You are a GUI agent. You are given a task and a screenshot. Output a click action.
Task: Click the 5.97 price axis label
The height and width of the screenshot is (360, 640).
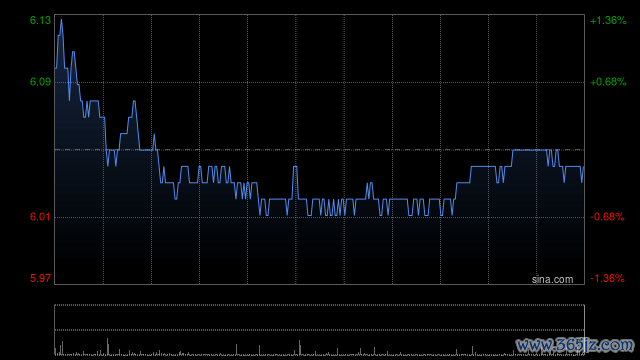tap(40, 278)
